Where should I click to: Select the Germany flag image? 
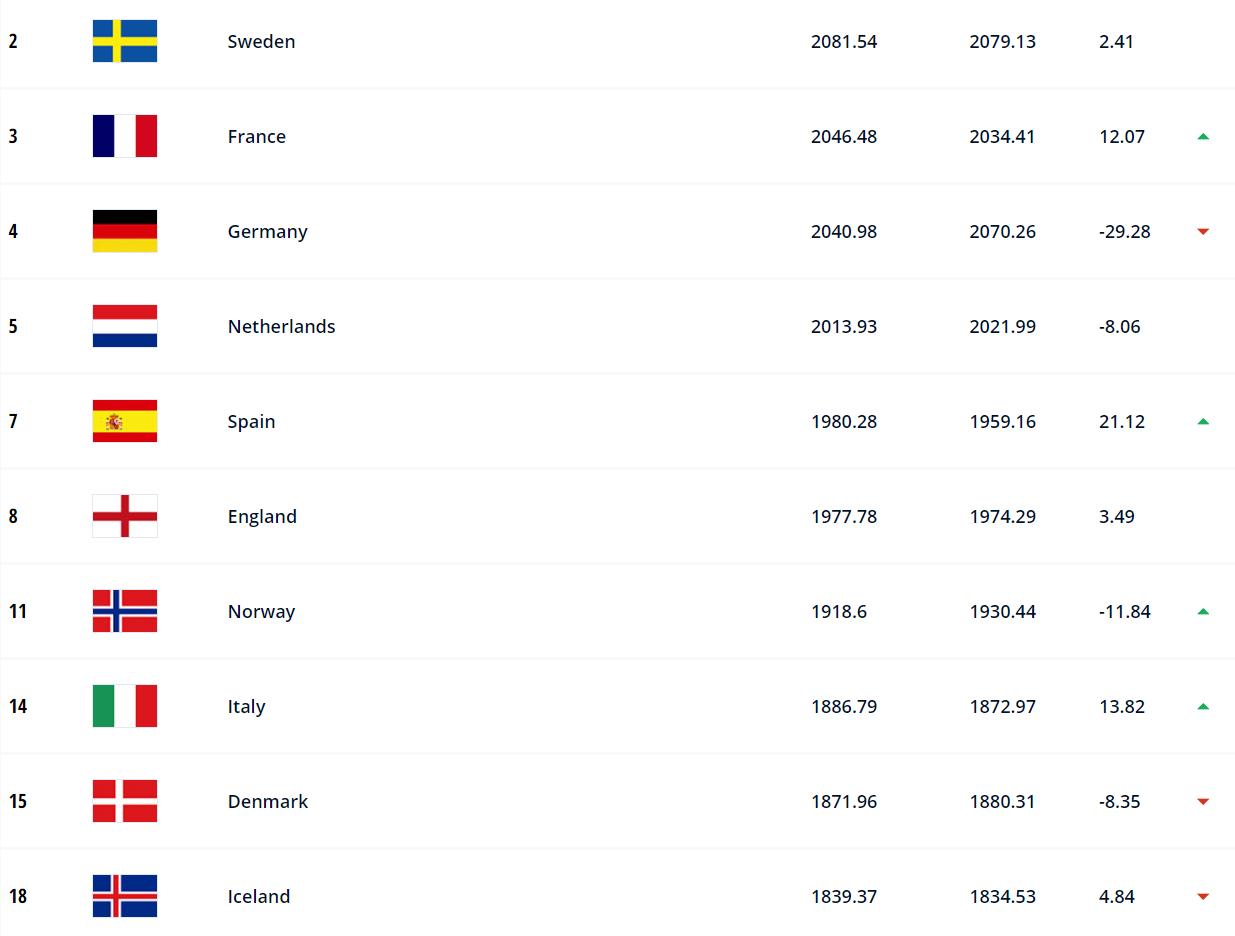pos(125,231)
